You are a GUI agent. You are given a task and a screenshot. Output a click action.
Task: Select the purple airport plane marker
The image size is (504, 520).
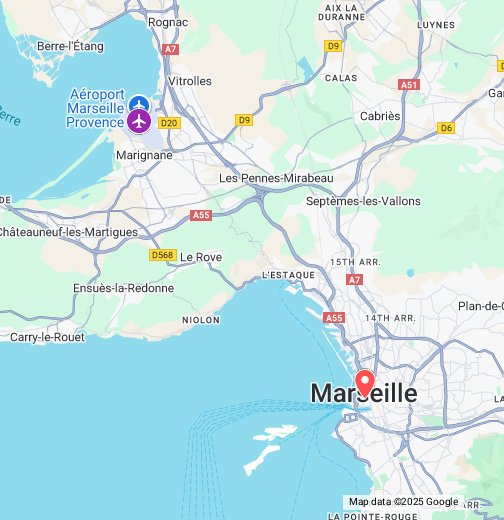139,122
